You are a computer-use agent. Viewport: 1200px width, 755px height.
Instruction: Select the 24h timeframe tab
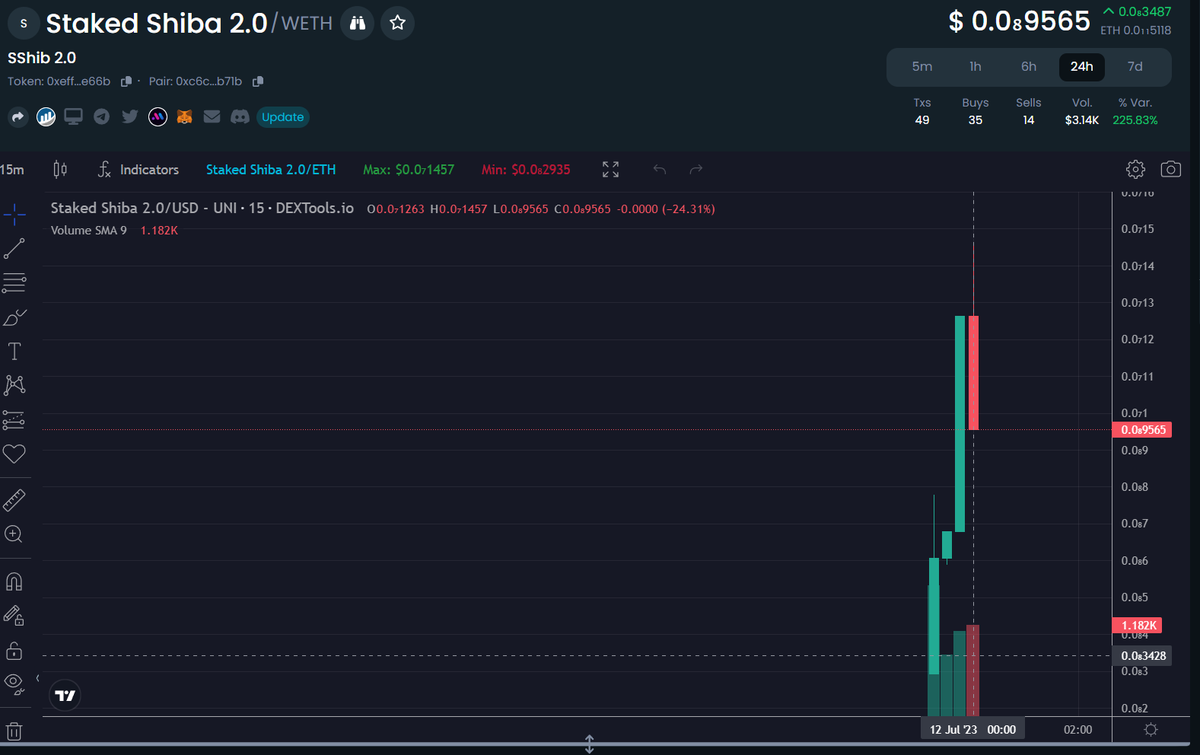(1082, 67)
